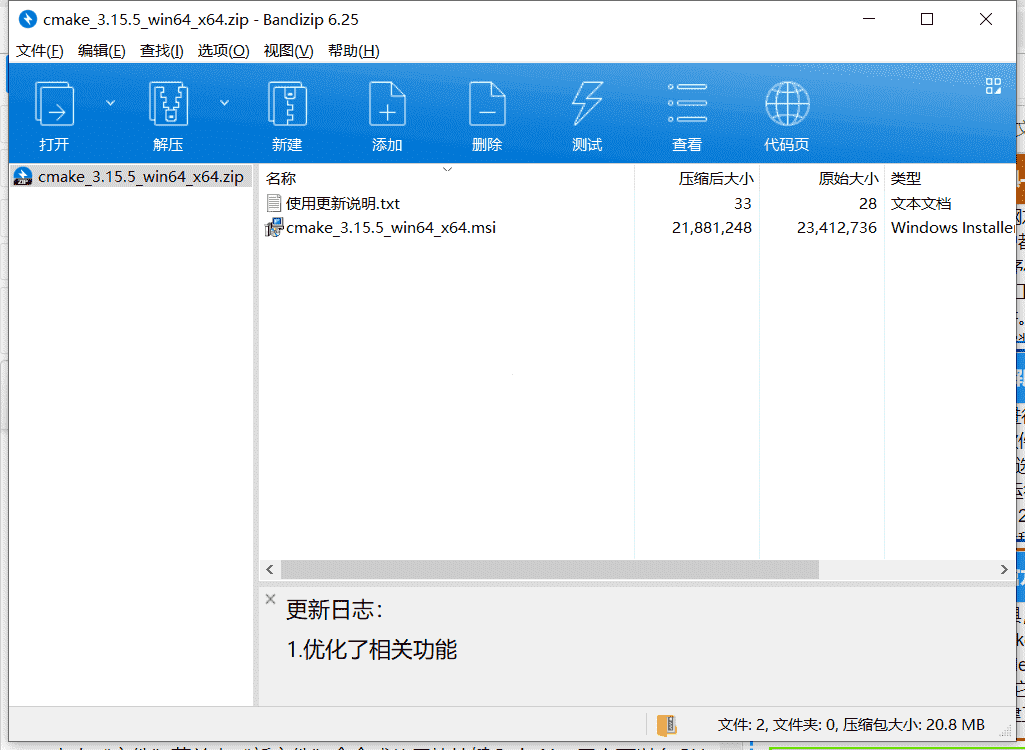Open the 帮助(H) menu
This screenshot has width=1025, height=750.
point(354,50)
